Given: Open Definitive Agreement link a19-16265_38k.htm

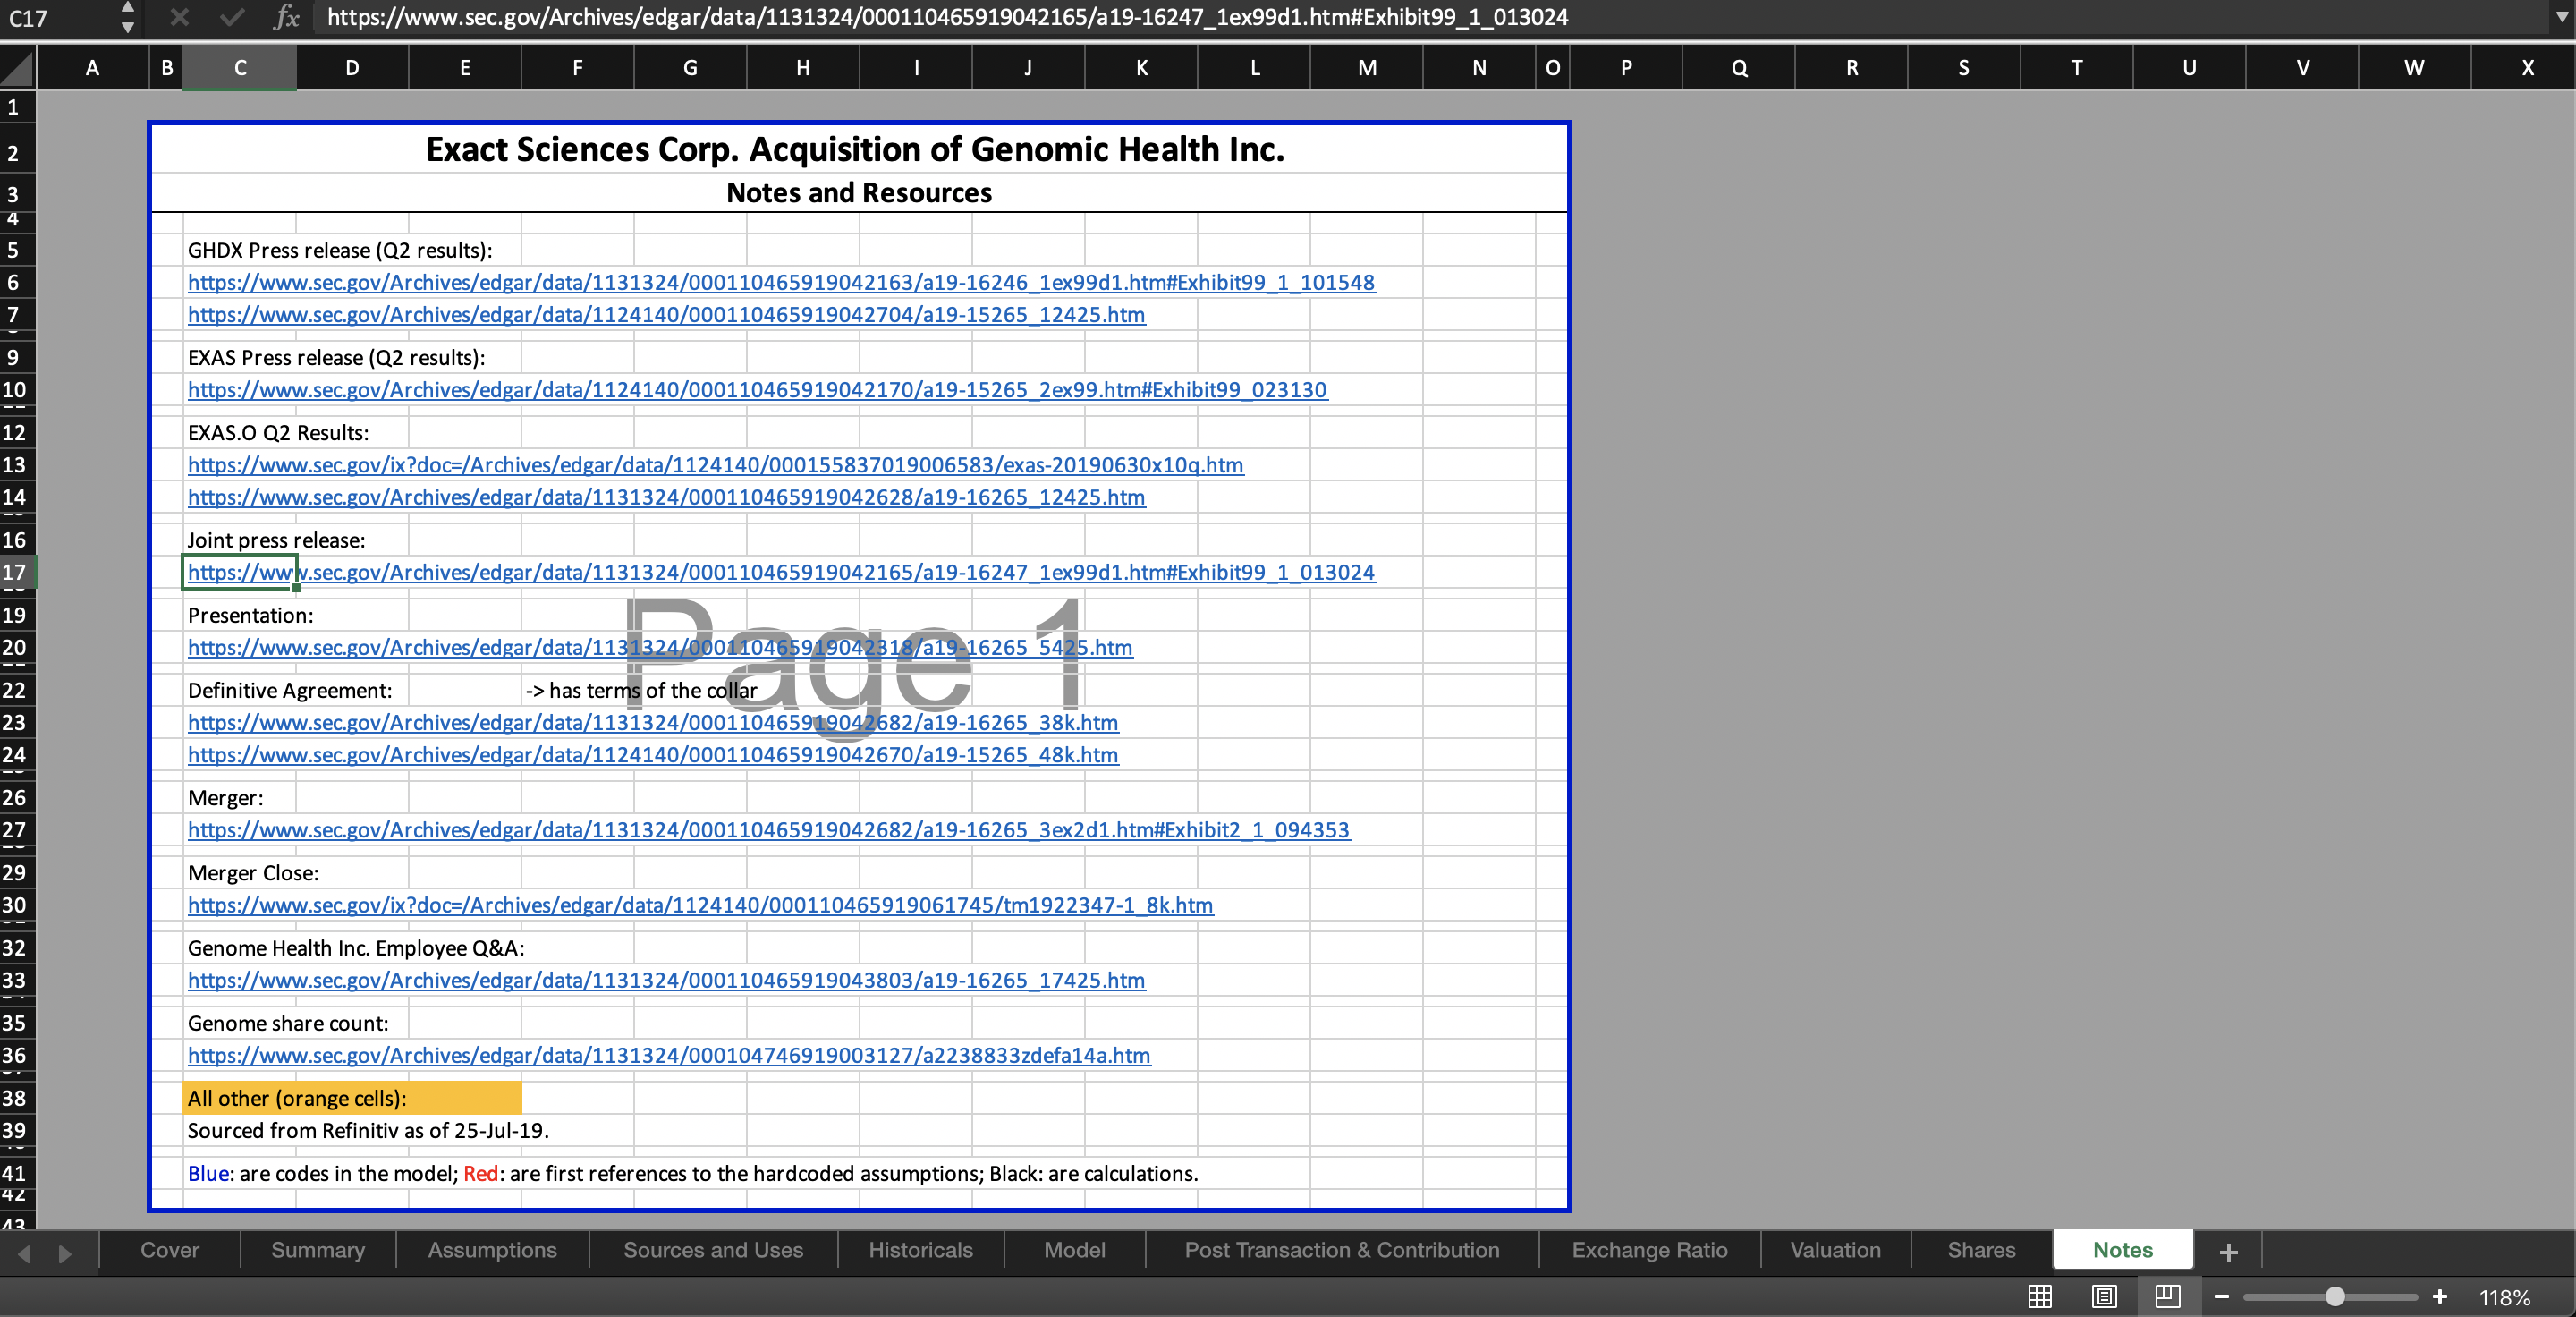Looking at the screenshot, I should point(653,722).
